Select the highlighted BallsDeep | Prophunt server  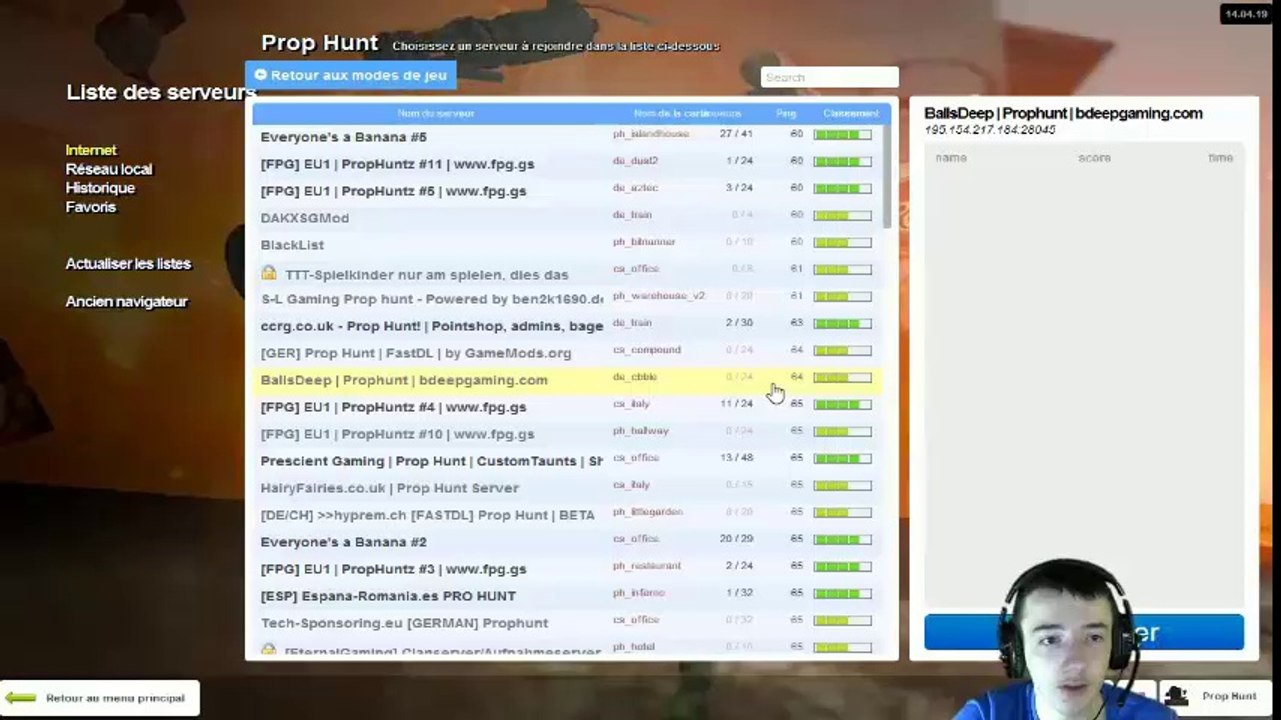point(567,380)
